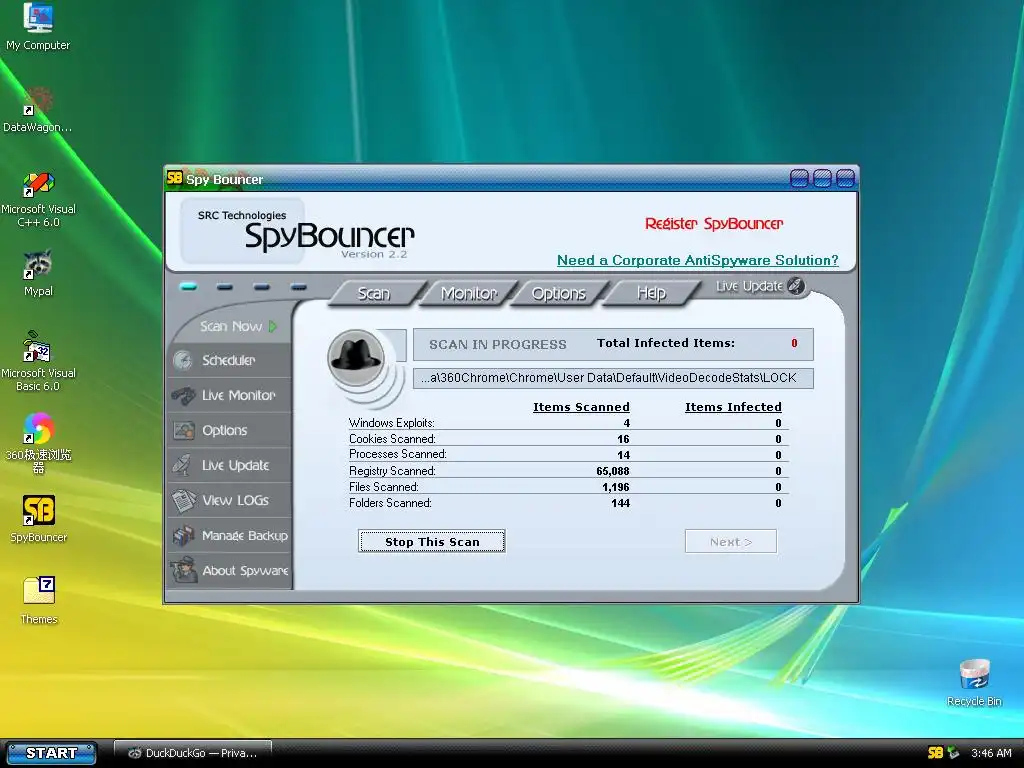
Task: Click the Live Update satellite icon at top
Action: click(x=795, y=285)
